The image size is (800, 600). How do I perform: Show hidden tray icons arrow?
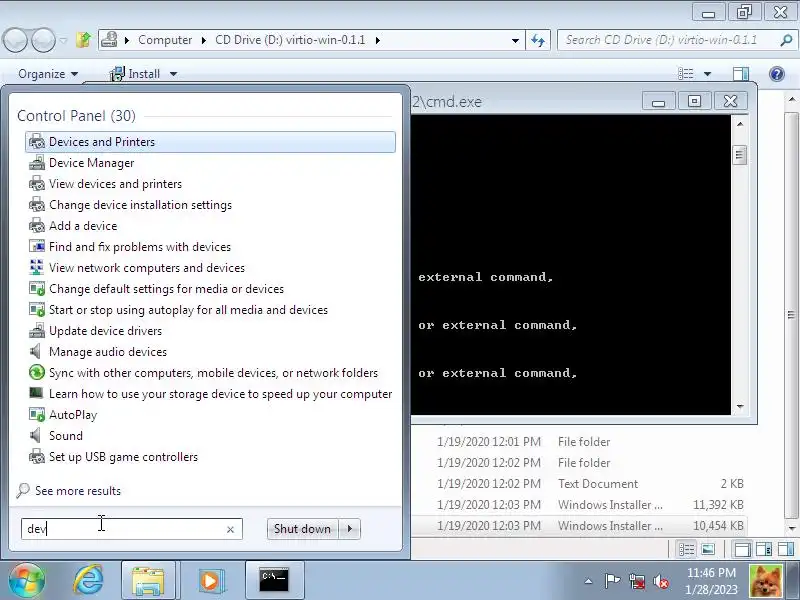pos(588,581)
